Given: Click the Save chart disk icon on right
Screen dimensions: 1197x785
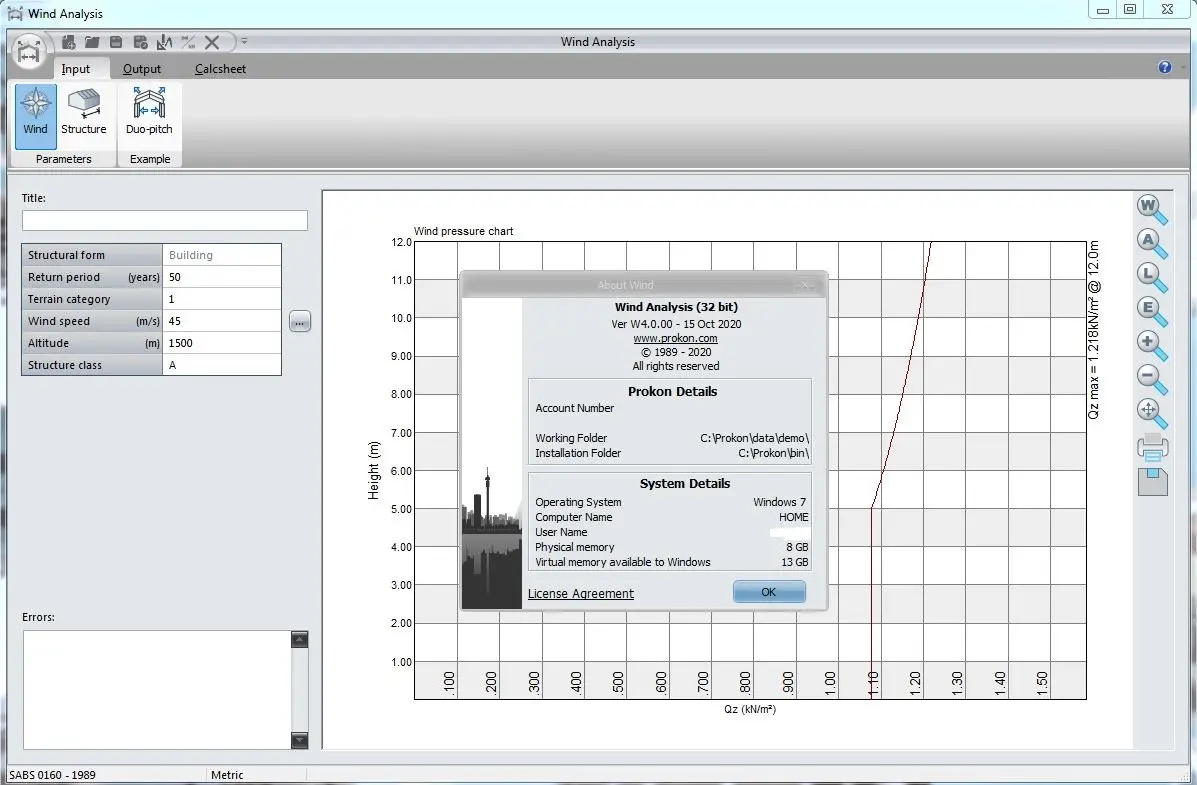Looking at the screenshot, I should tap(1153, 482).
